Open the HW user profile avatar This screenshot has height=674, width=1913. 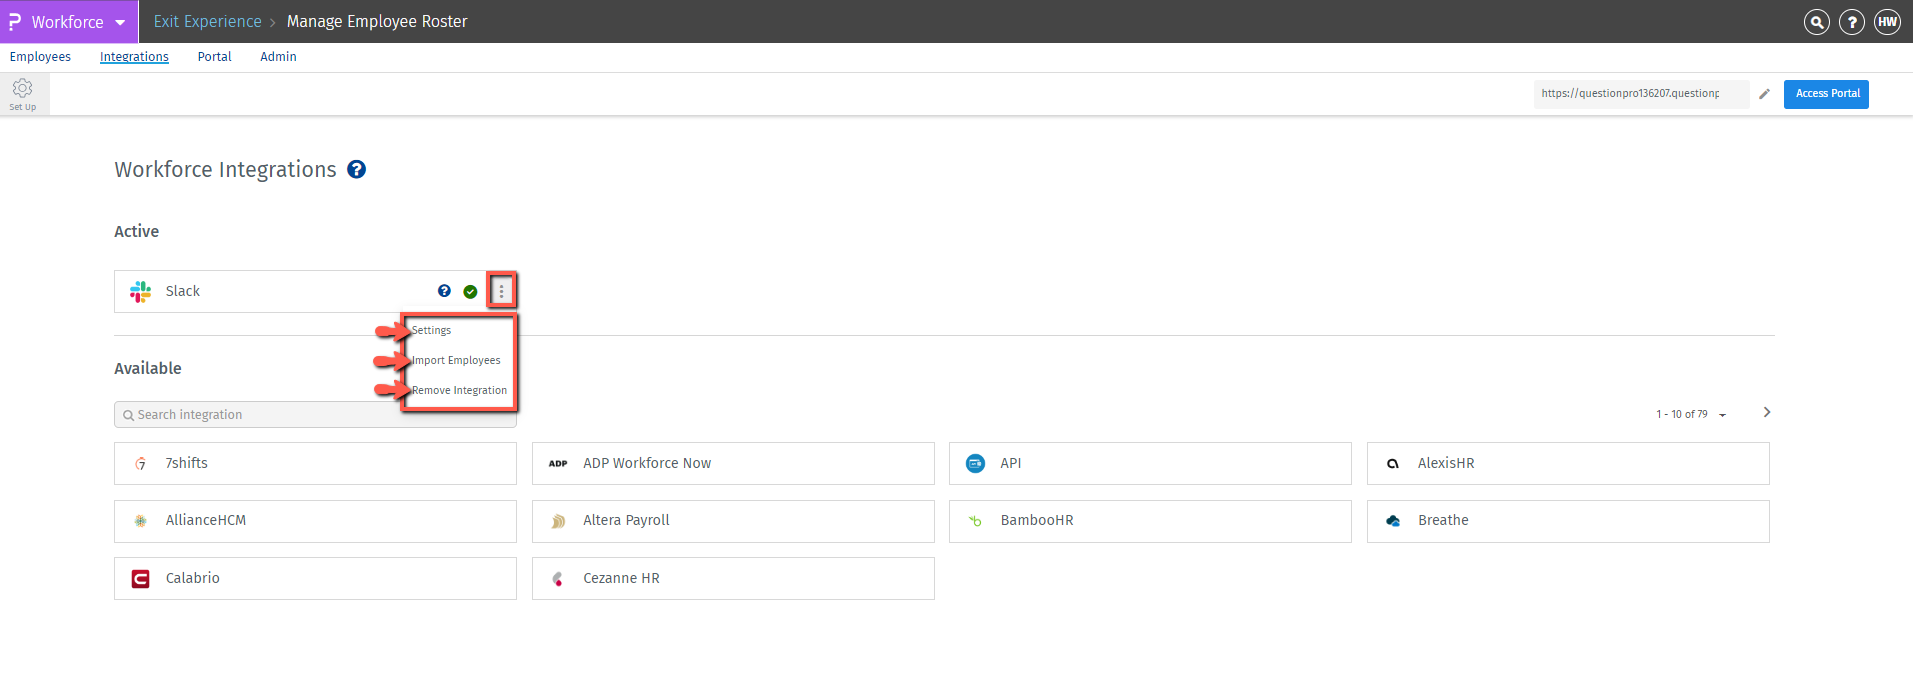(x=1887, y=22)
